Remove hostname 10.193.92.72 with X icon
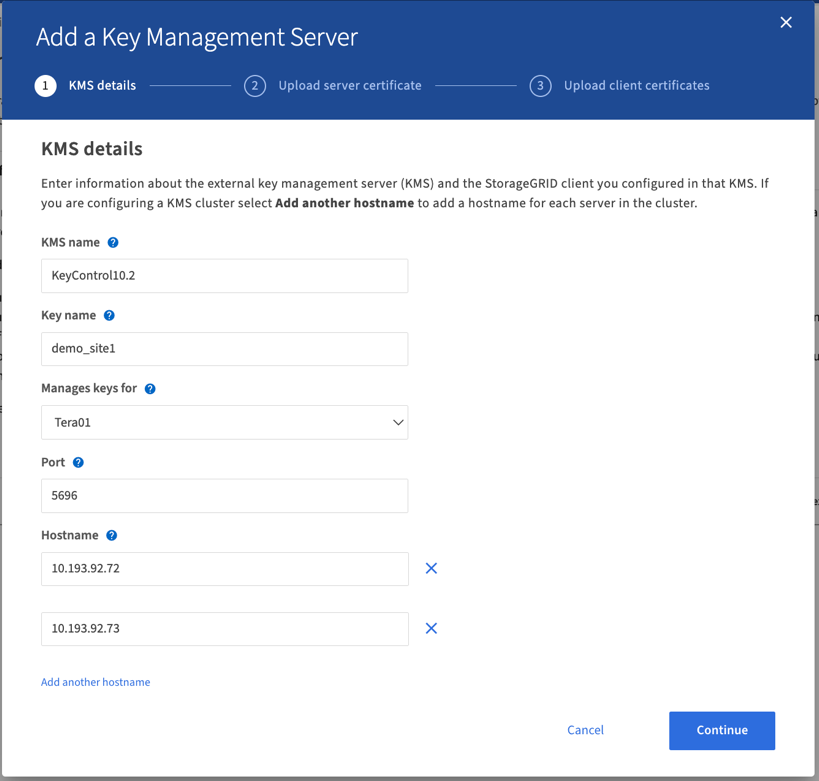 pyautogui.click(x=431, y=568)
